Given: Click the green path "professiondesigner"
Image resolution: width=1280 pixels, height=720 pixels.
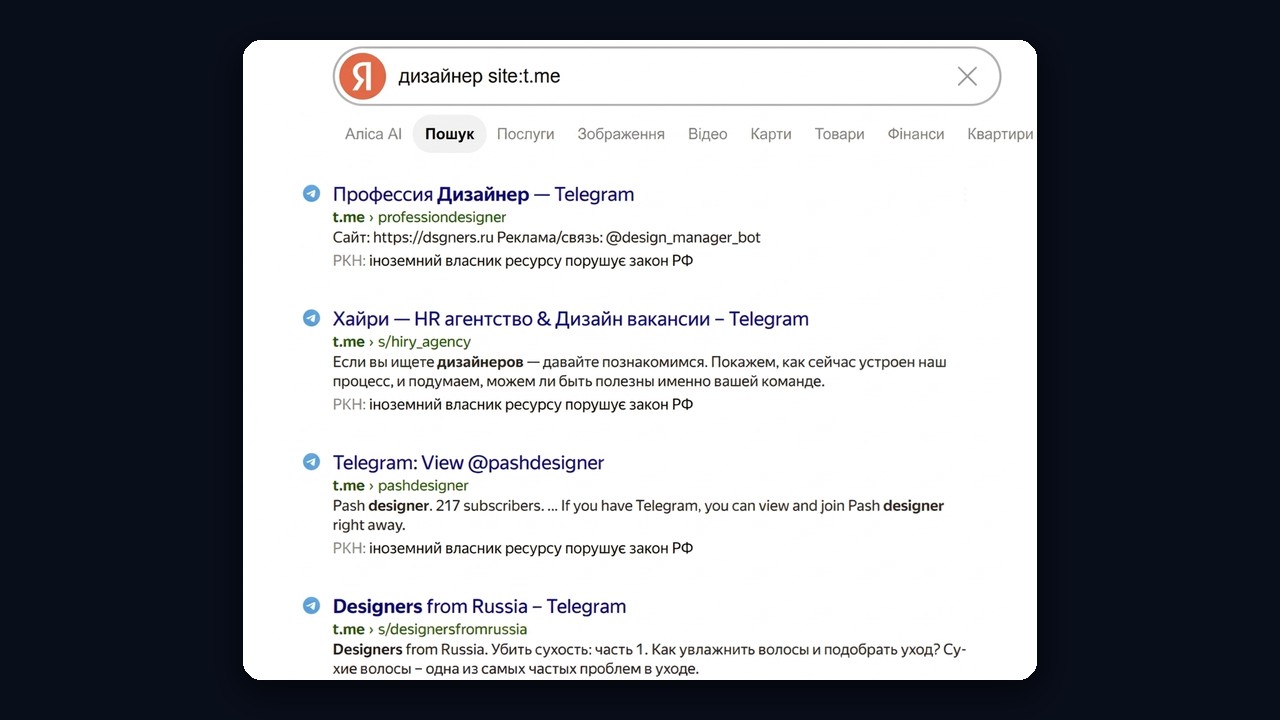Looking at the screenshot, I should pos(442,217).
